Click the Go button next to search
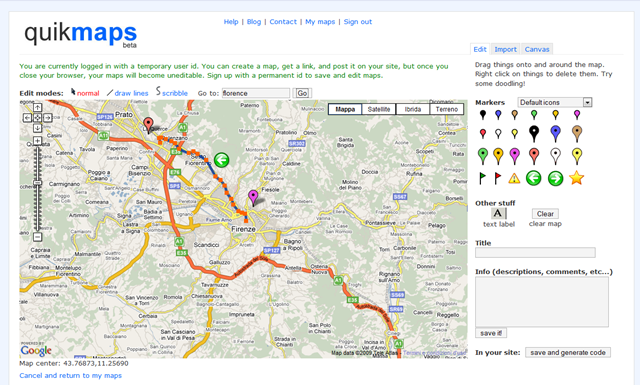640x385 pixels. pos(302,93)
